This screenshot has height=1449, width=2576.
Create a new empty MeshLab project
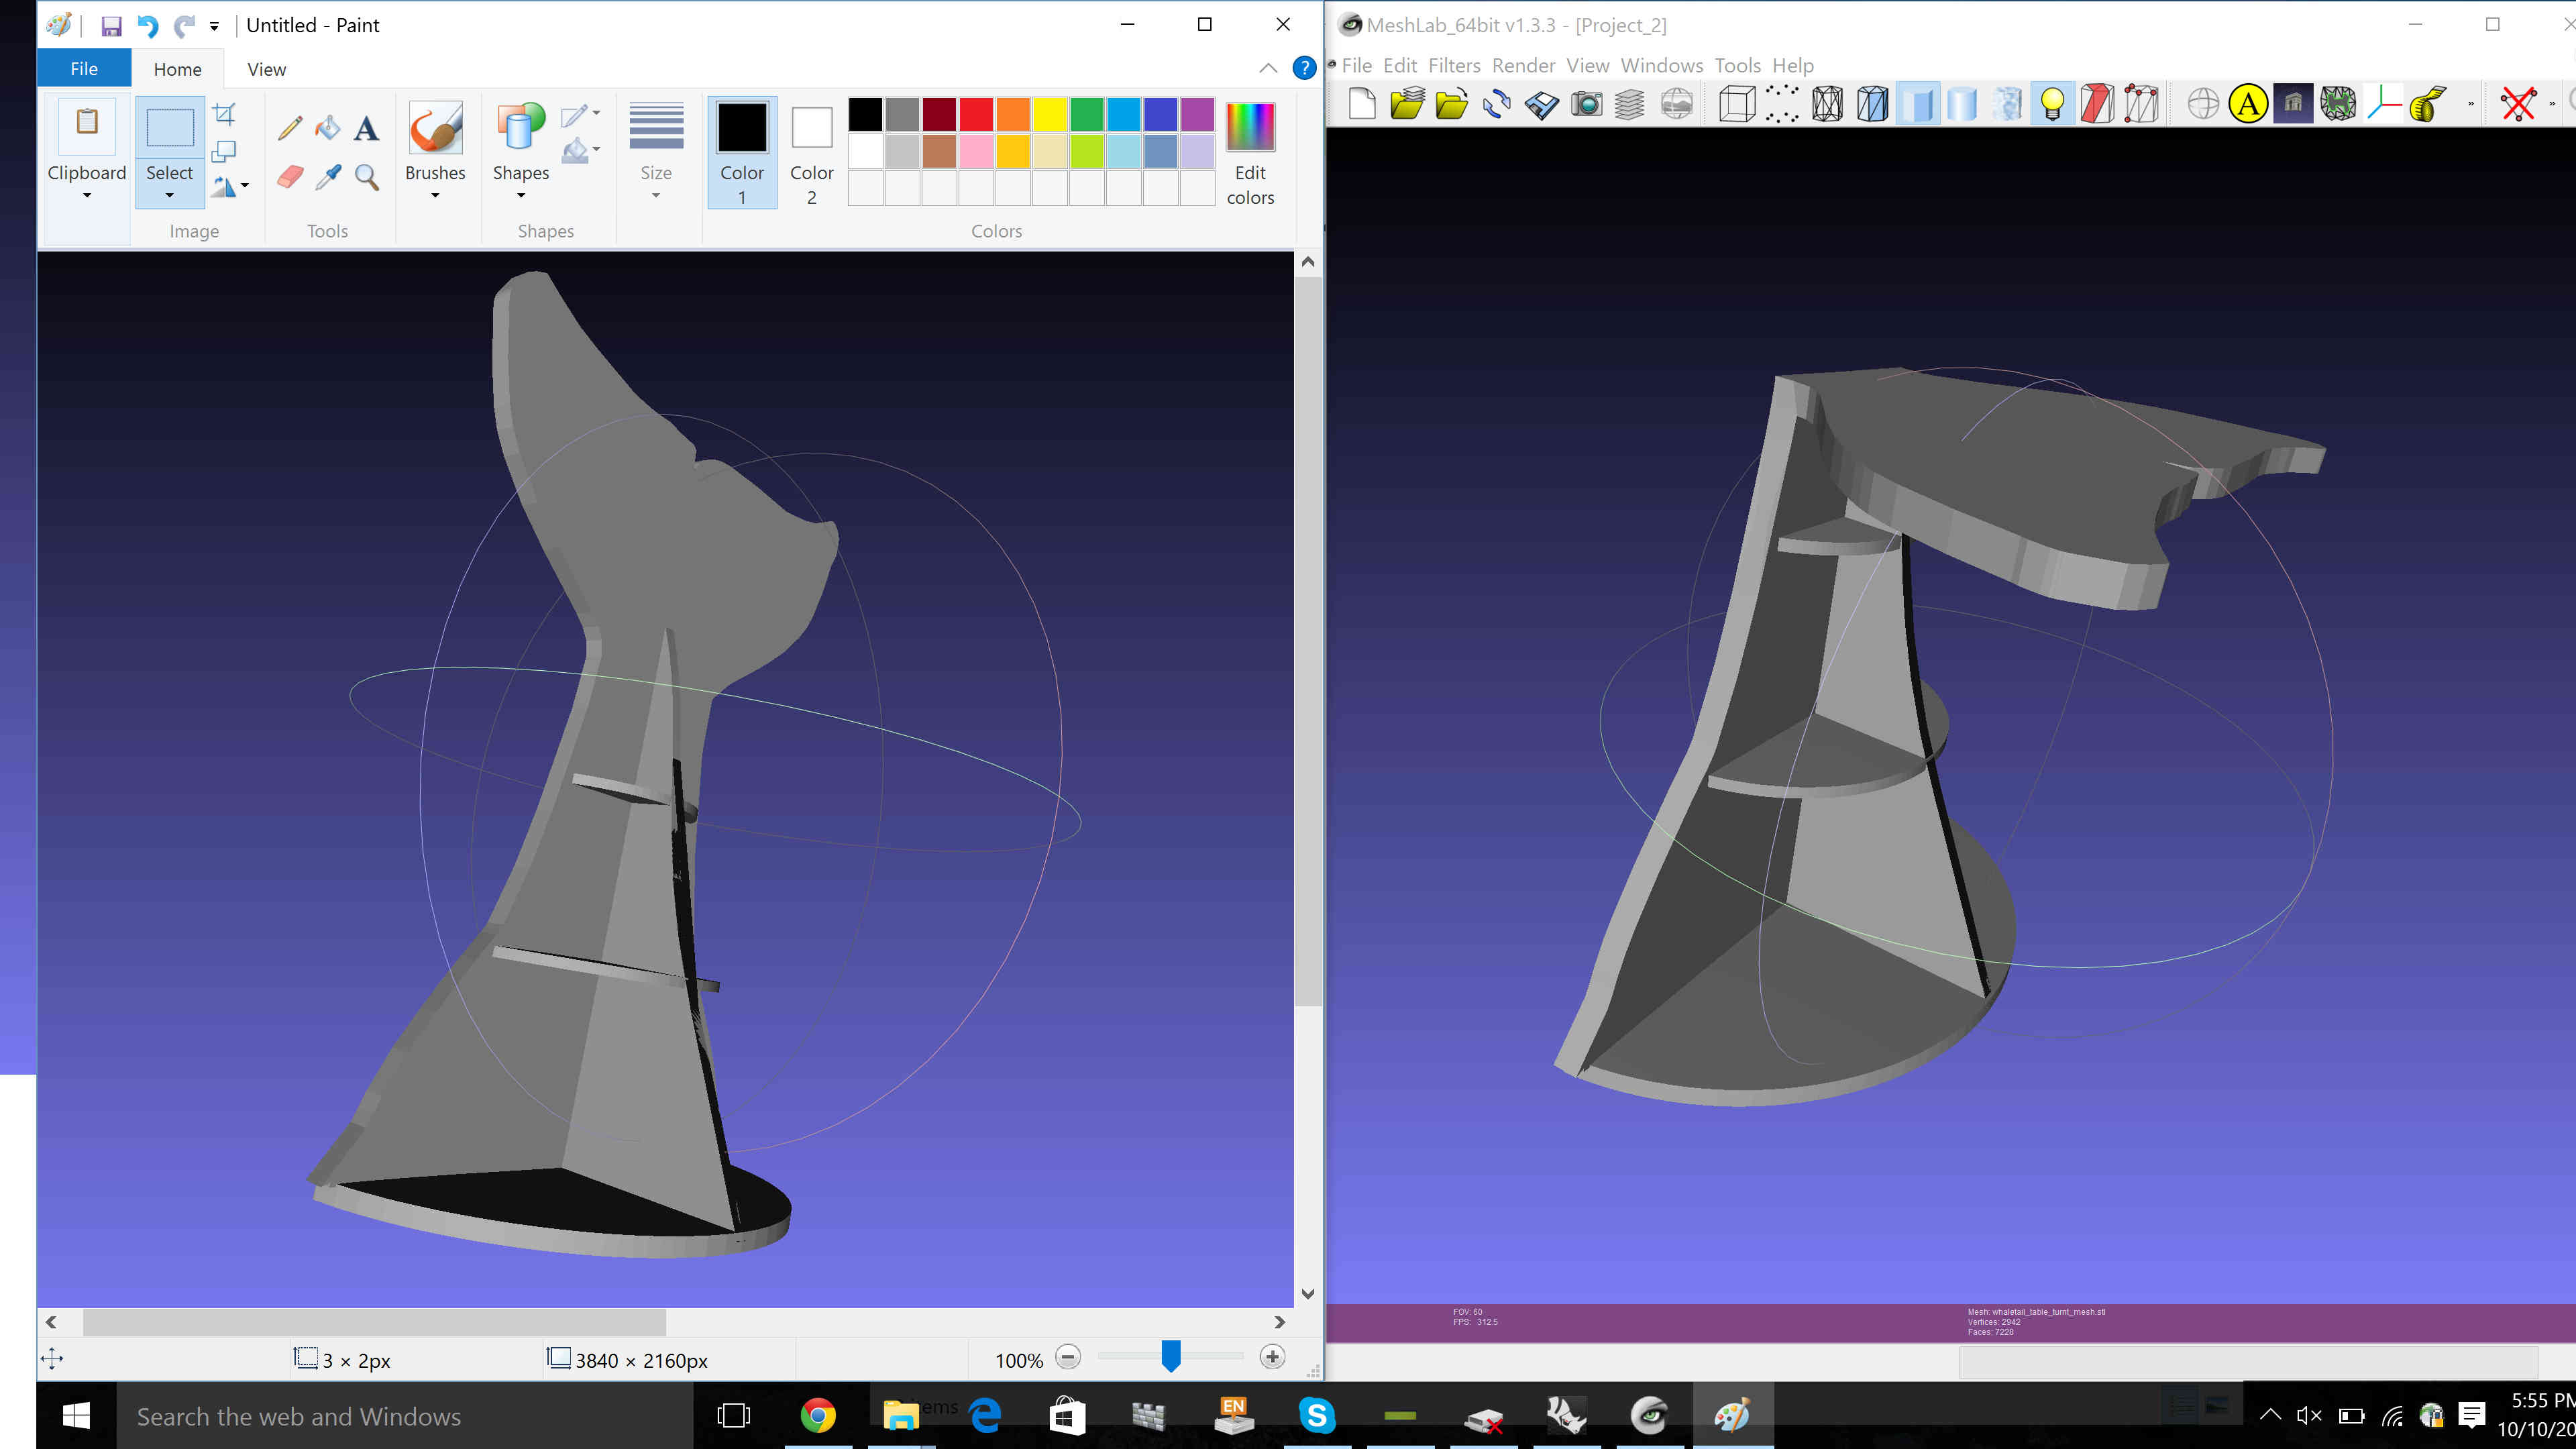coord(1362,103)
